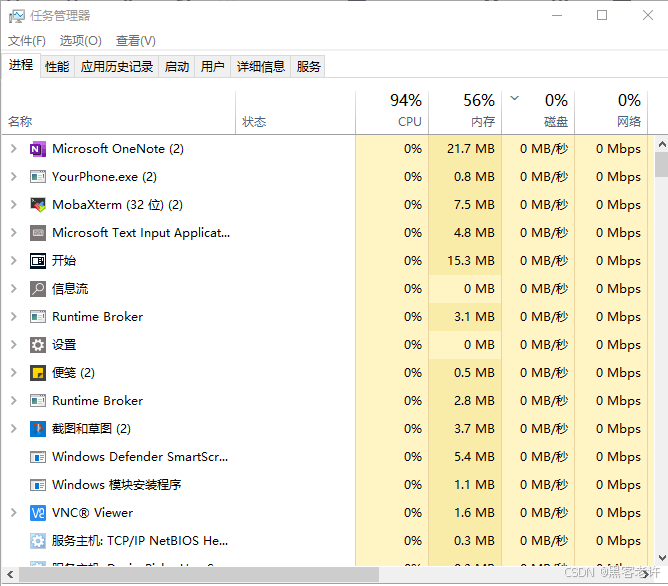Click the 设置 gear icon

pyautogui.click(x=38, y=345)
